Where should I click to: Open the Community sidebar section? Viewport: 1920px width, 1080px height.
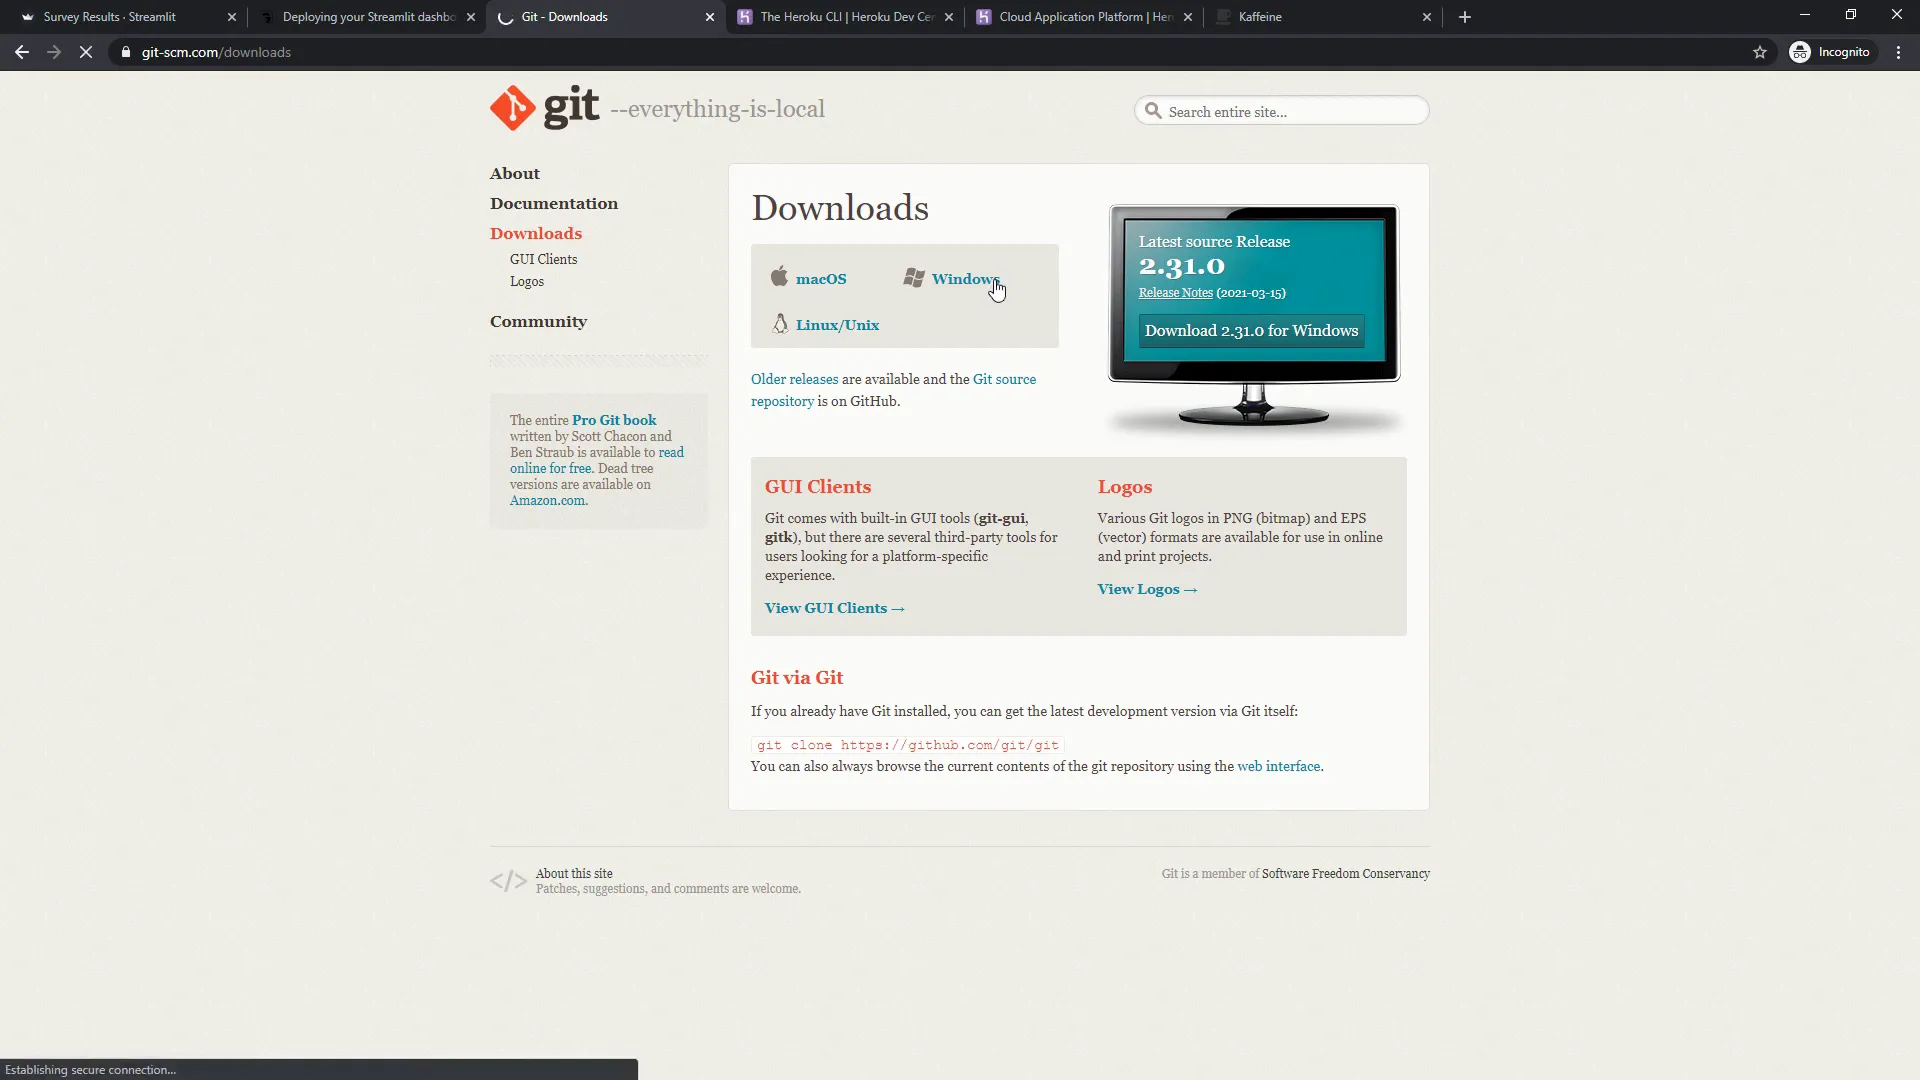538,321
